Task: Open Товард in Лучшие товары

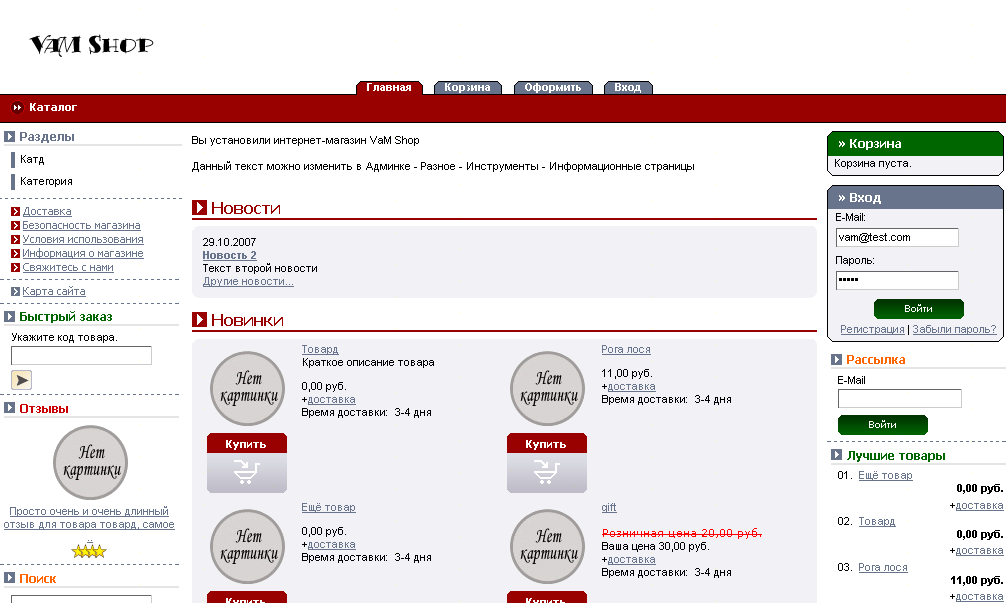Action: tap(876, 522)
